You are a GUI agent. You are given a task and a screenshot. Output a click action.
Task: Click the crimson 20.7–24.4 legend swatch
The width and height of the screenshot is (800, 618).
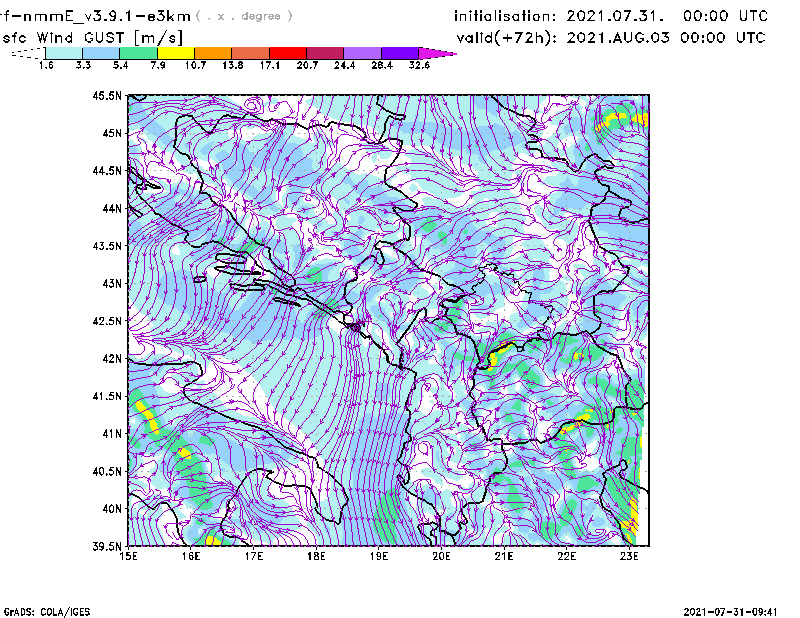coord(325,53)
